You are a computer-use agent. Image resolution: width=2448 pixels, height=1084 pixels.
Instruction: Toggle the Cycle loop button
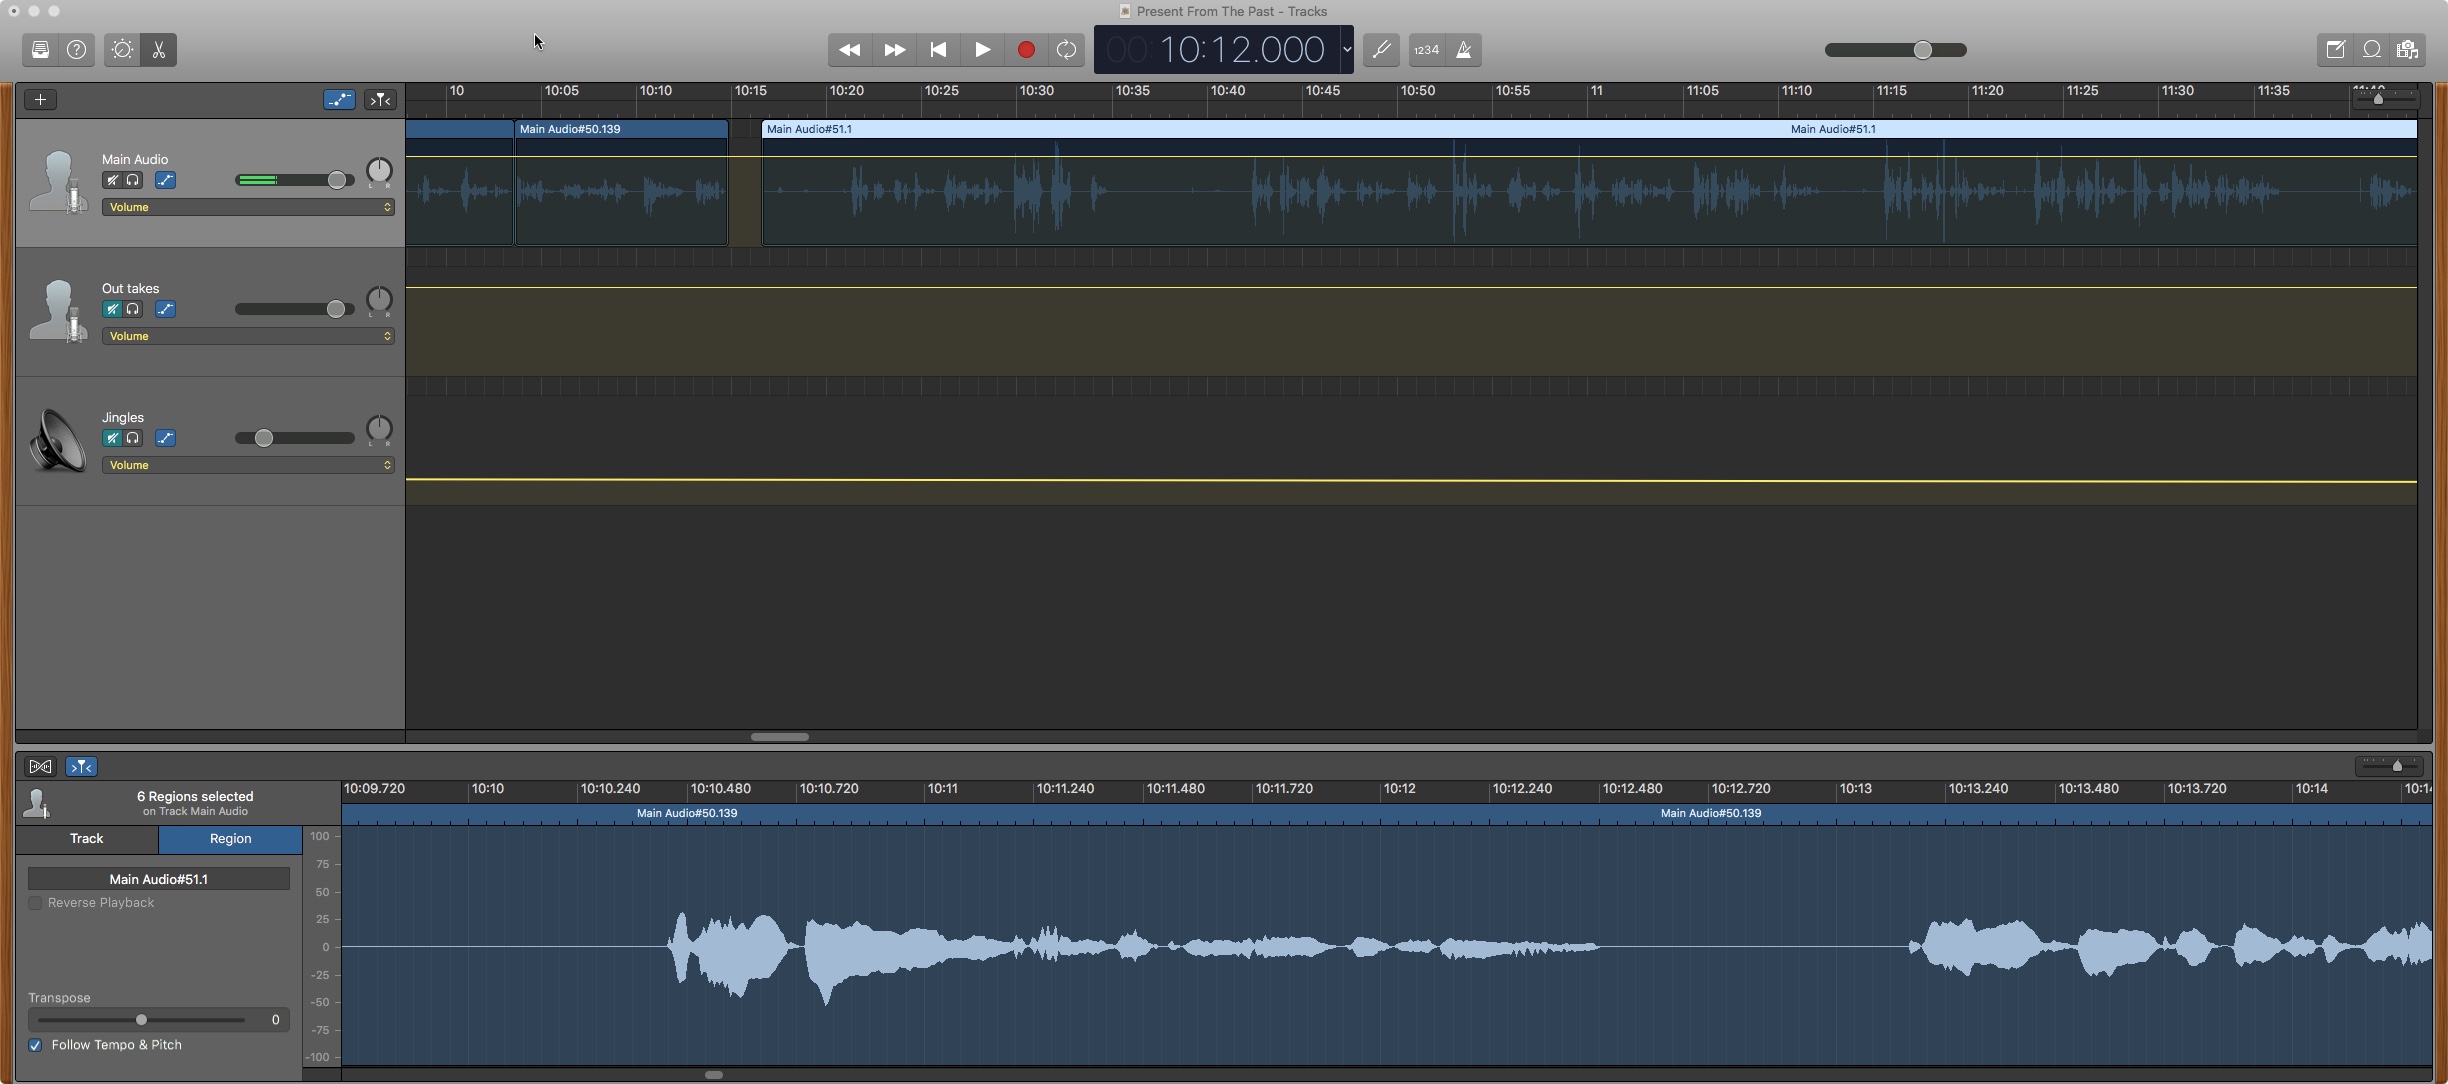tap(1067, 50)
